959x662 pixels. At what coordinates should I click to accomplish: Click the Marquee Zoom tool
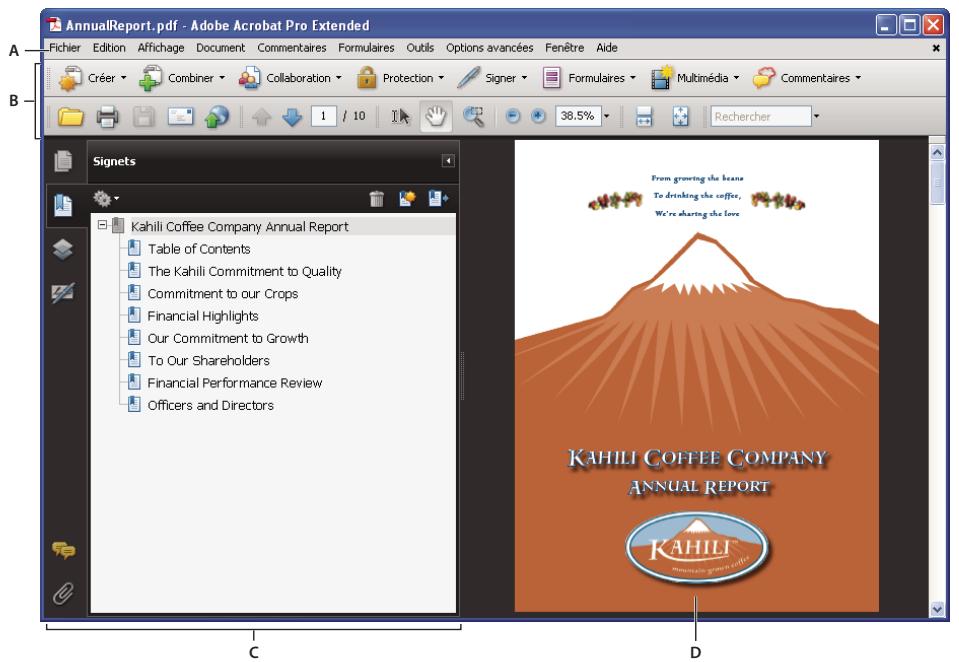click(x=473, y=116)
